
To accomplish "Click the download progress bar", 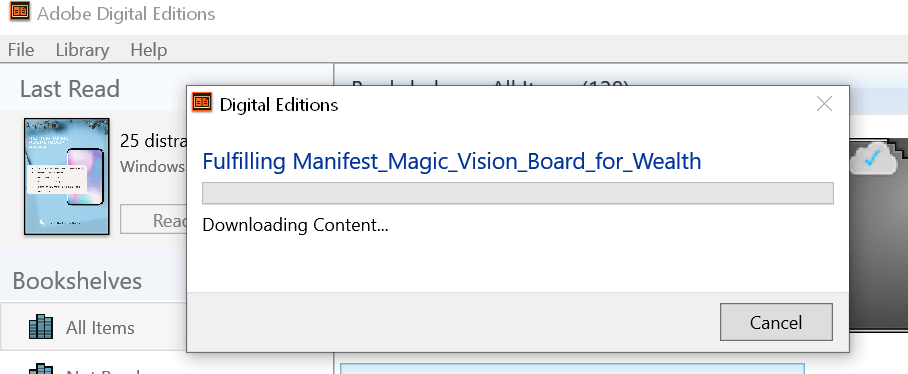I will tap(518, 193).
